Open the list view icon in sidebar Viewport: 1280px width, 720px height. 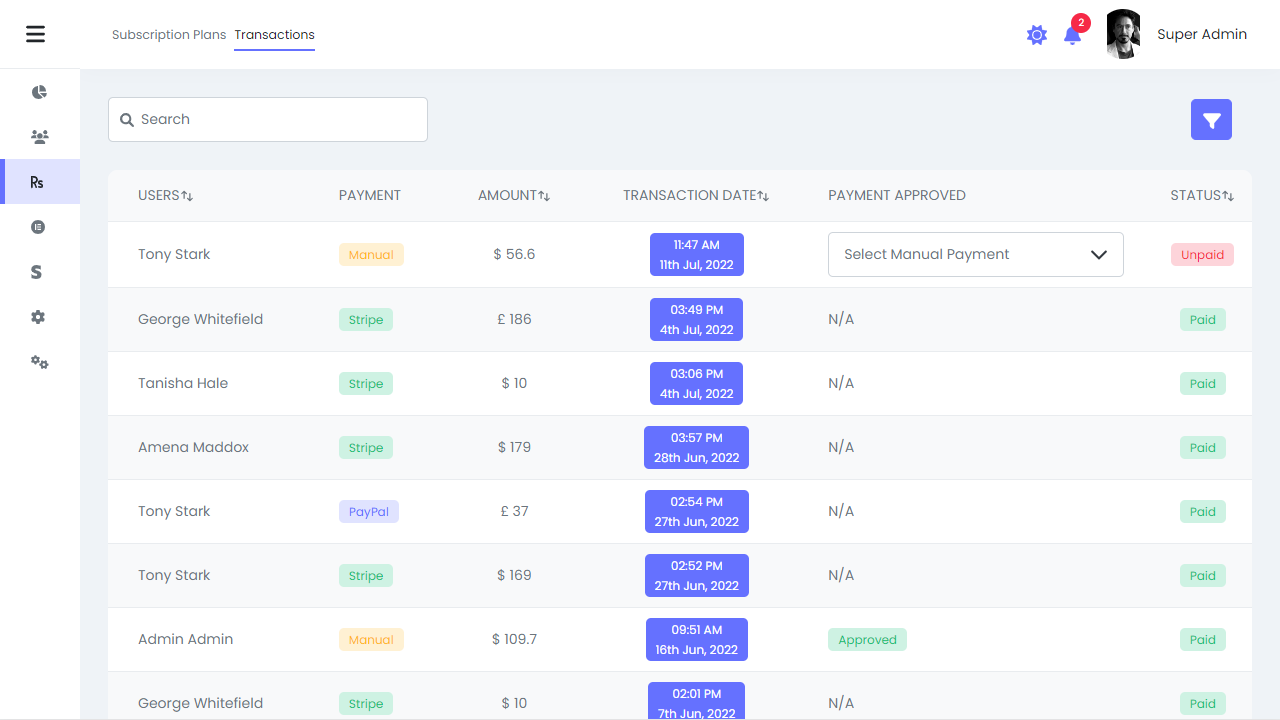pyautogui.click(x=38, y=227)
